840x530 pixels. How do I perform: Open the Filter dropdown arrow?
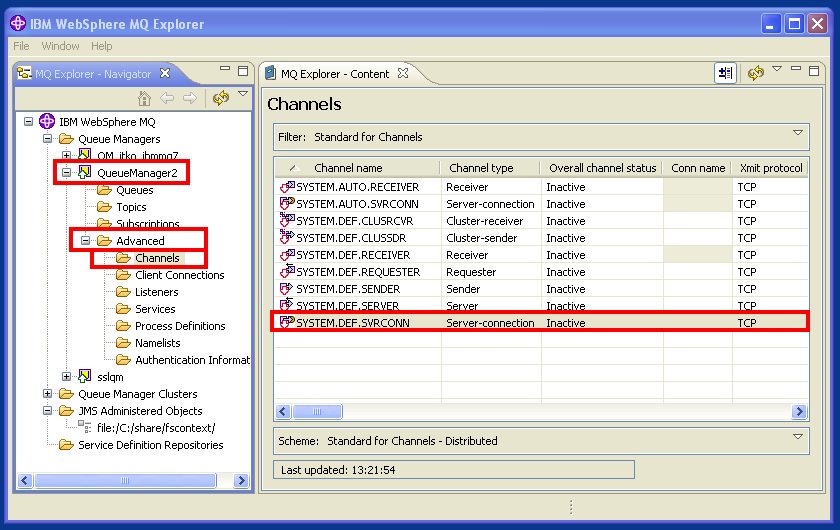[798, 132]
